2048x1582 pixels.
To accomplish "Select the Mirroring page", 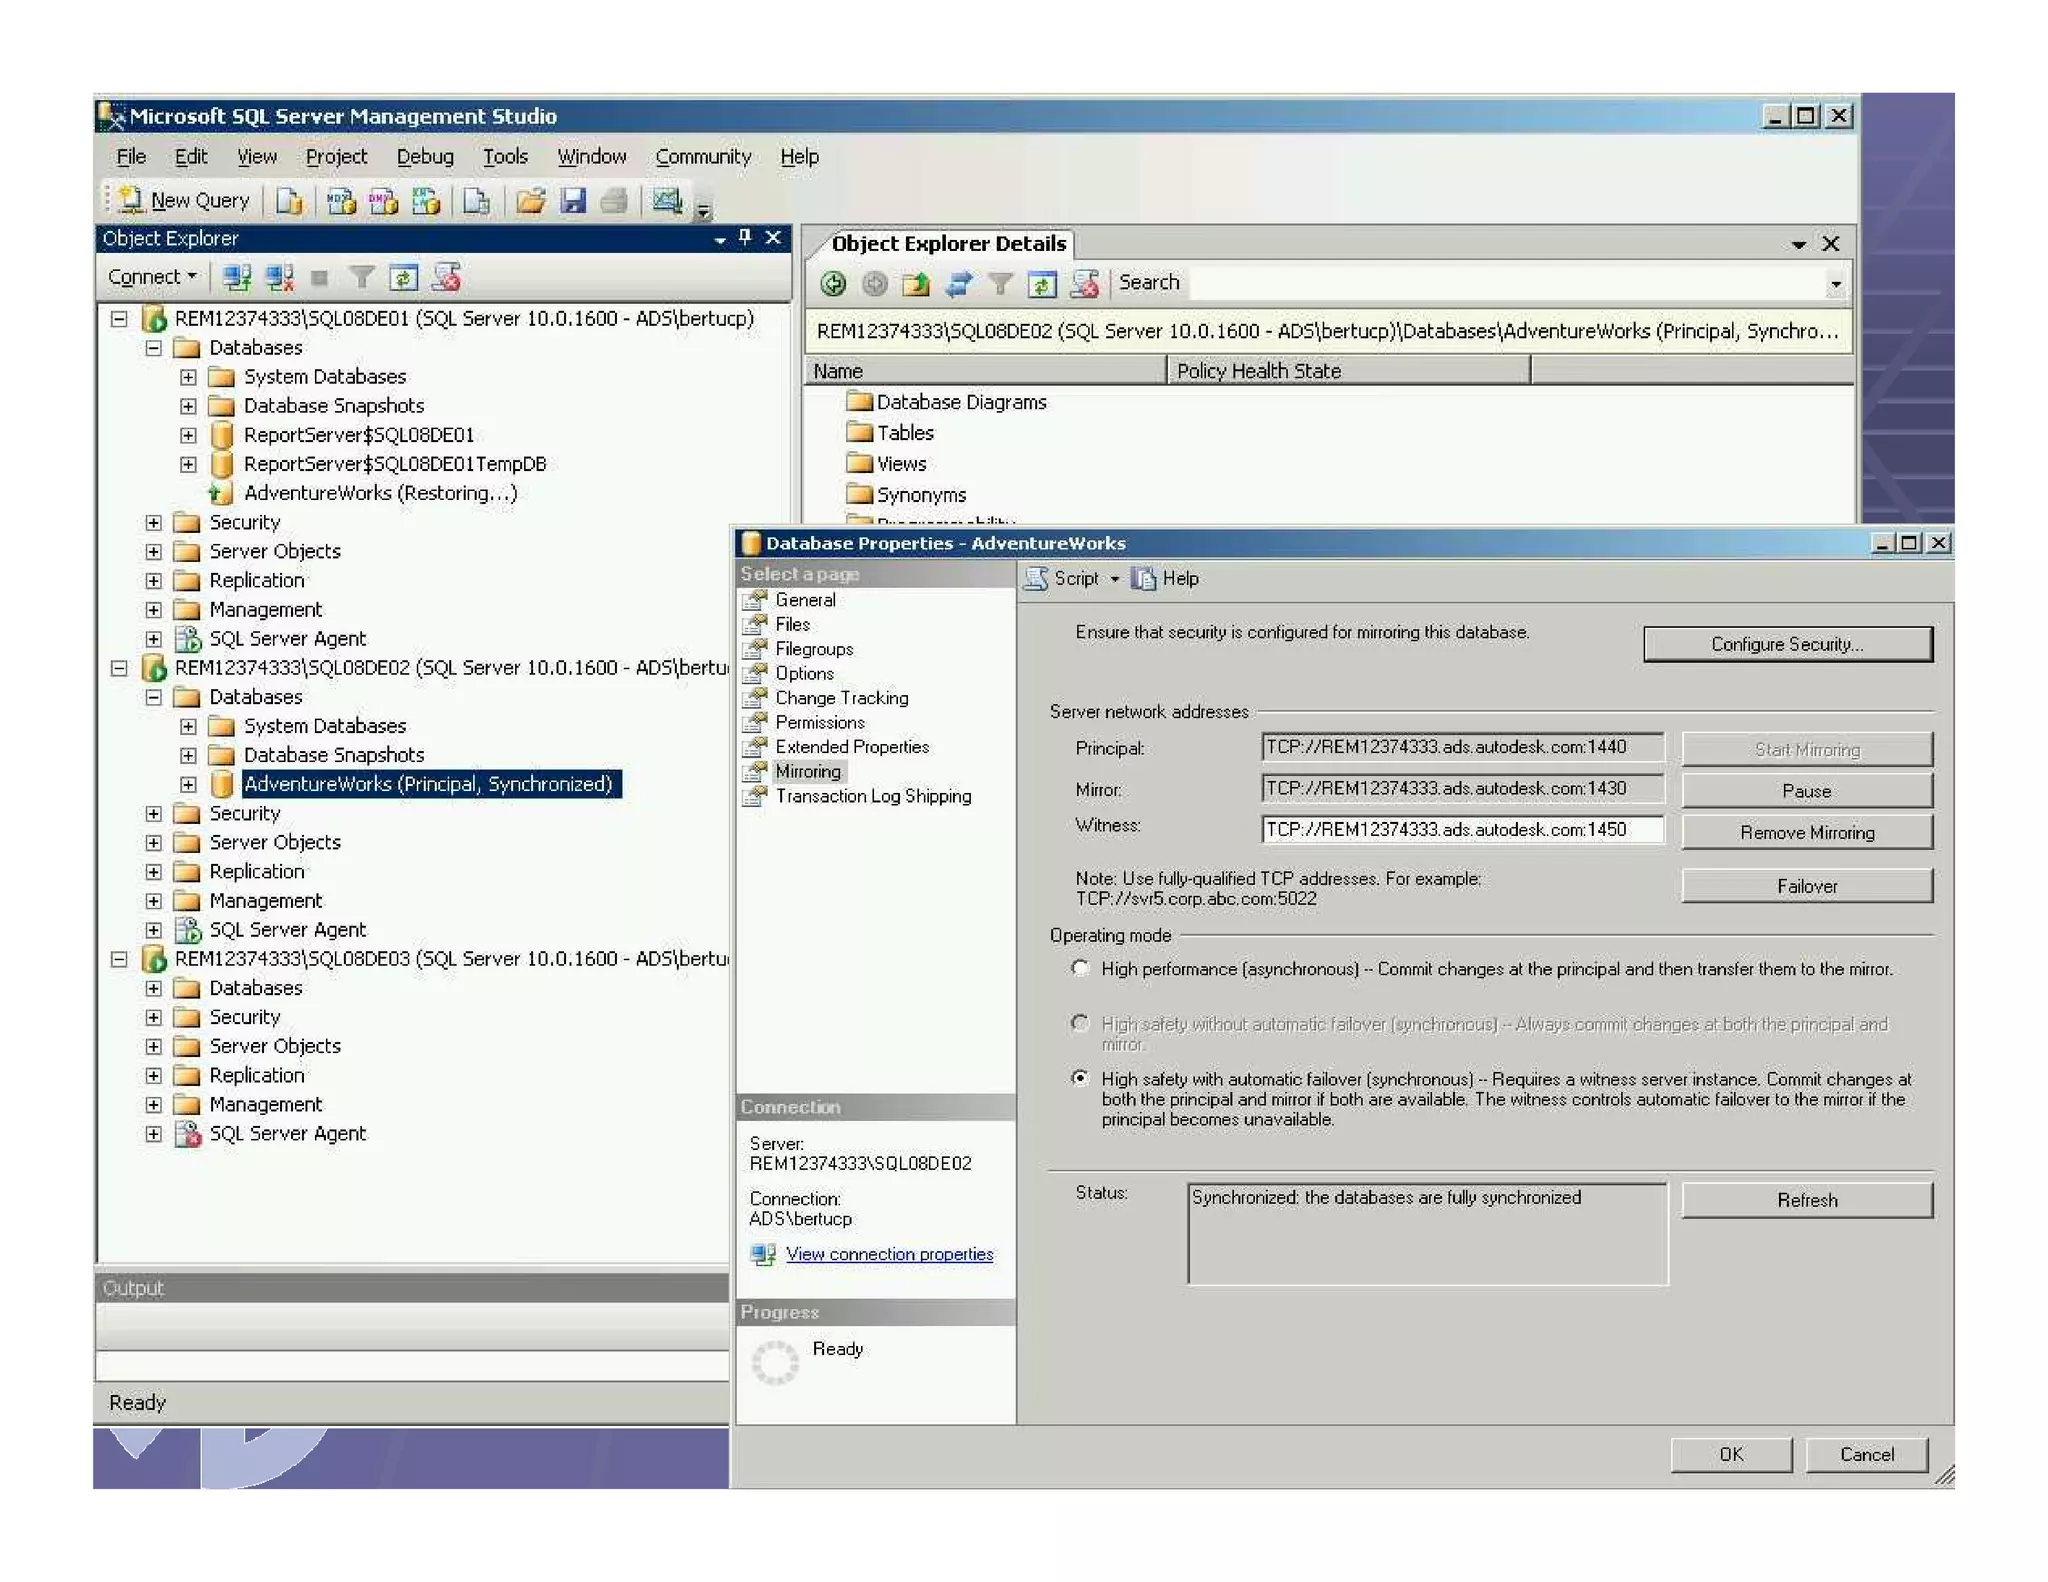I will click(808, 771).
